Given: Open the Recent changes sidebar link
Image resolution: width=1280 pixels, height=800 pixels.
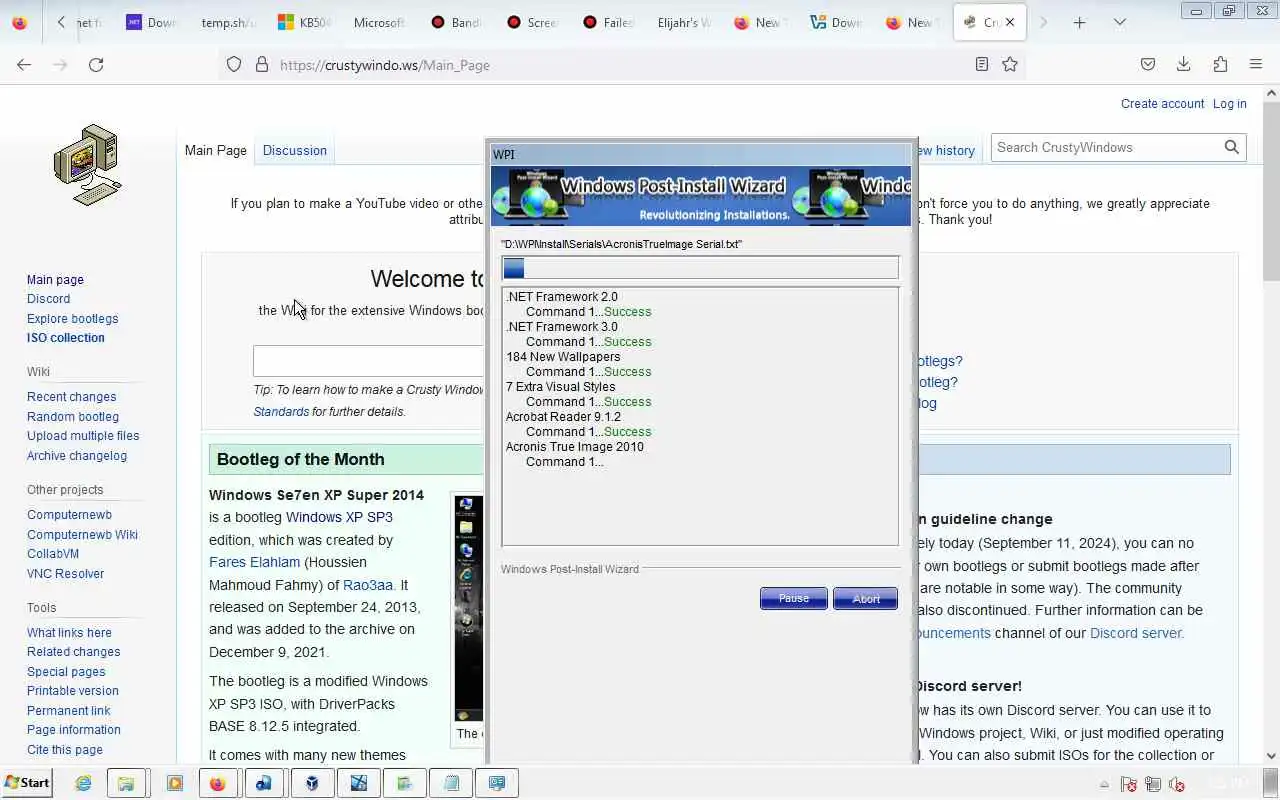Looking at the screenshot, I should pos(71,397).
